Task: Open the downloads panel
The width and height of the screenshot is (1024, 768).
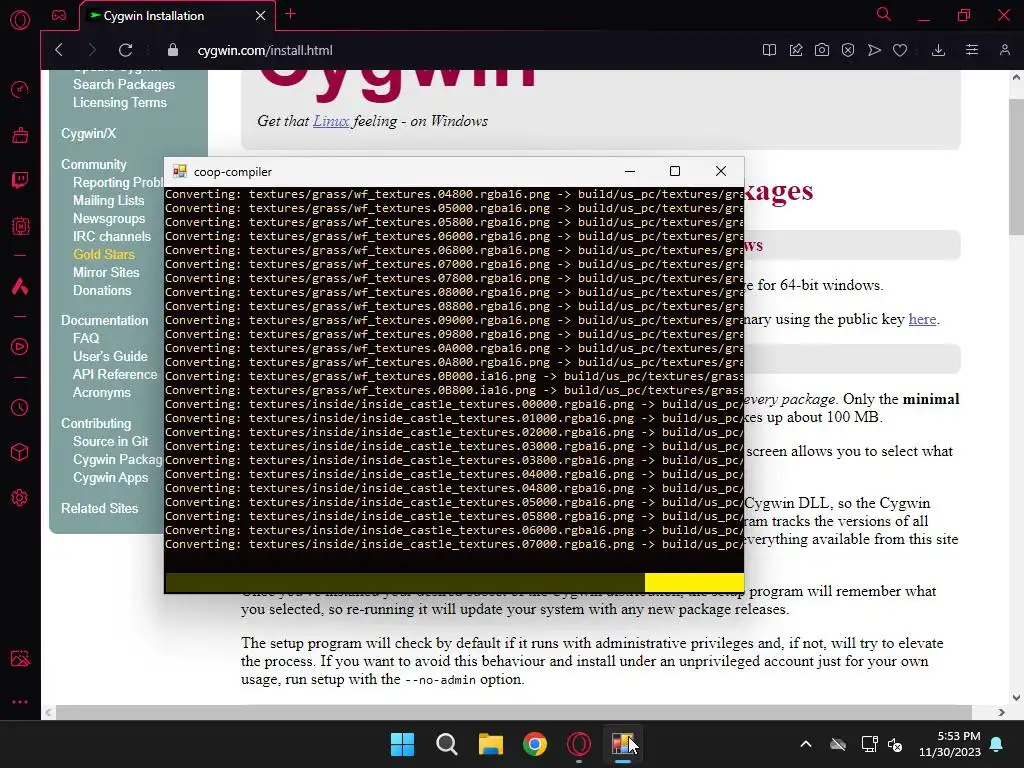Action: click(x=938, y=50)
